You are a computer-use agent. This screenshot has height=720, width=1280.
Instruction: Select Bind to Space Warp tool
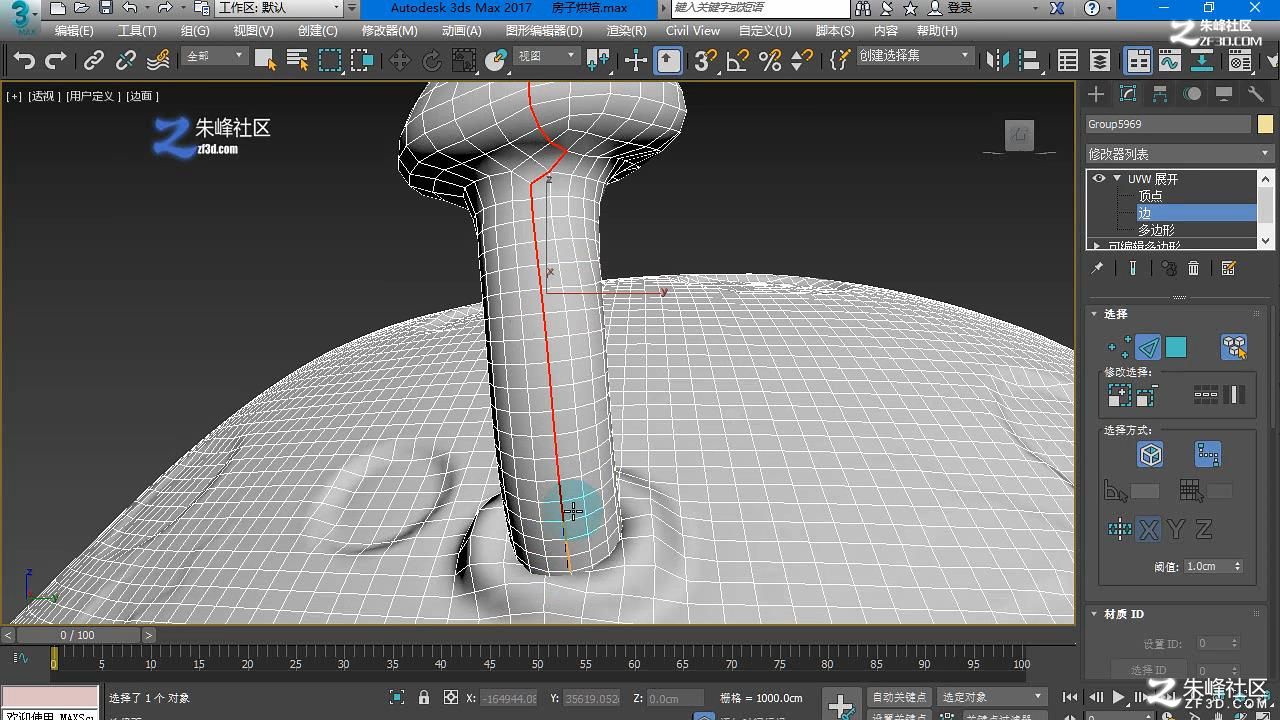[x=158, y=61]
